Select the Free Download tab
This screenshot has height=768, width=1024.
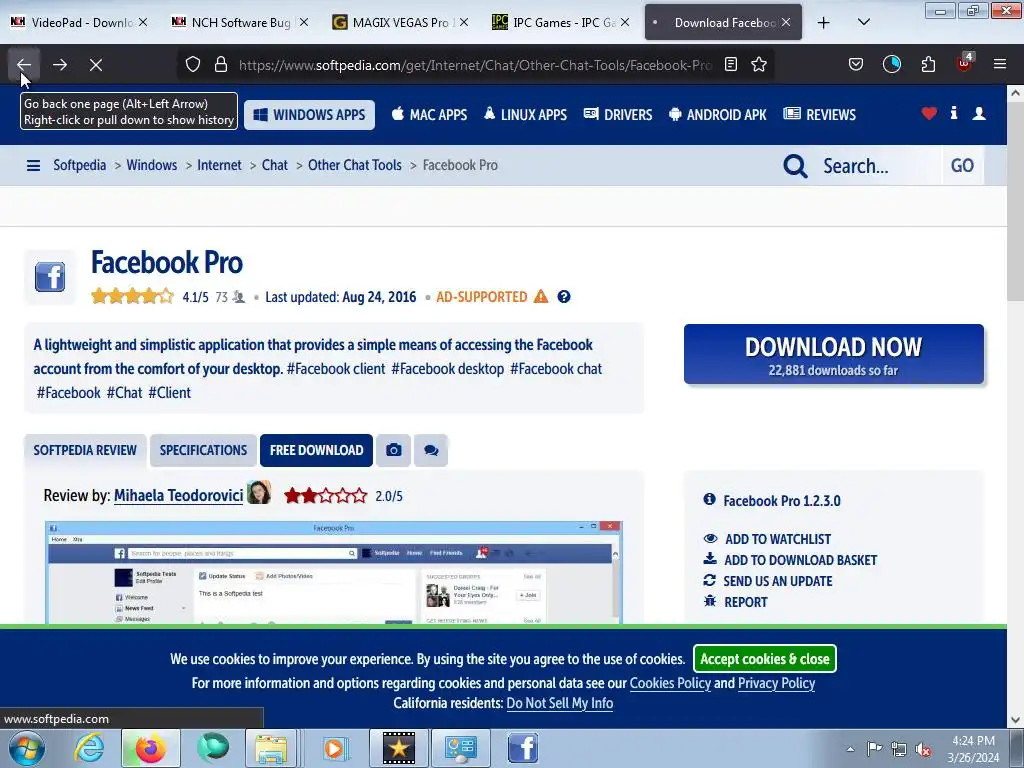click(x=316, y=451)
